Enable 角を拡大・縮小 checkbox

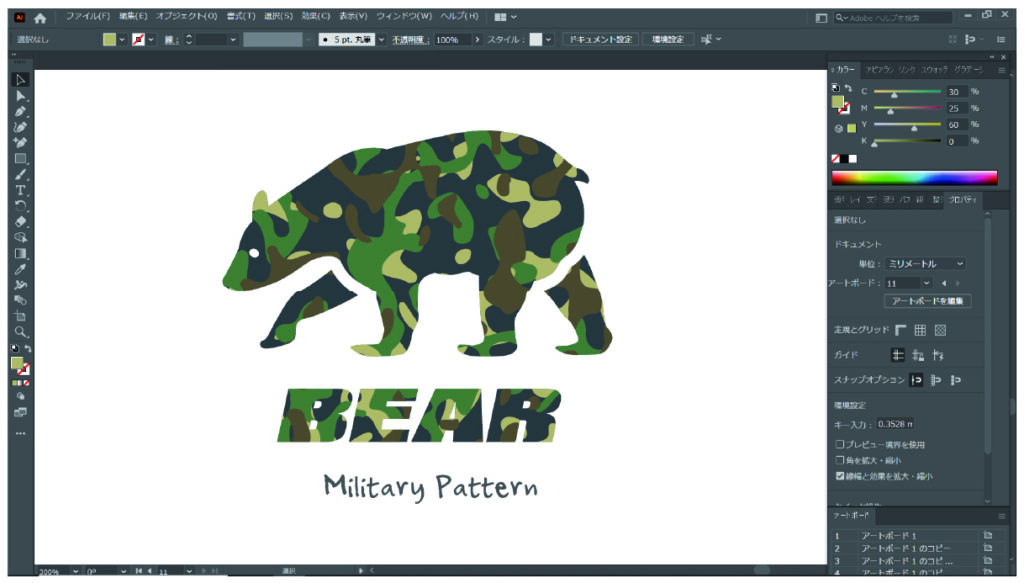[x=840, y=460]
